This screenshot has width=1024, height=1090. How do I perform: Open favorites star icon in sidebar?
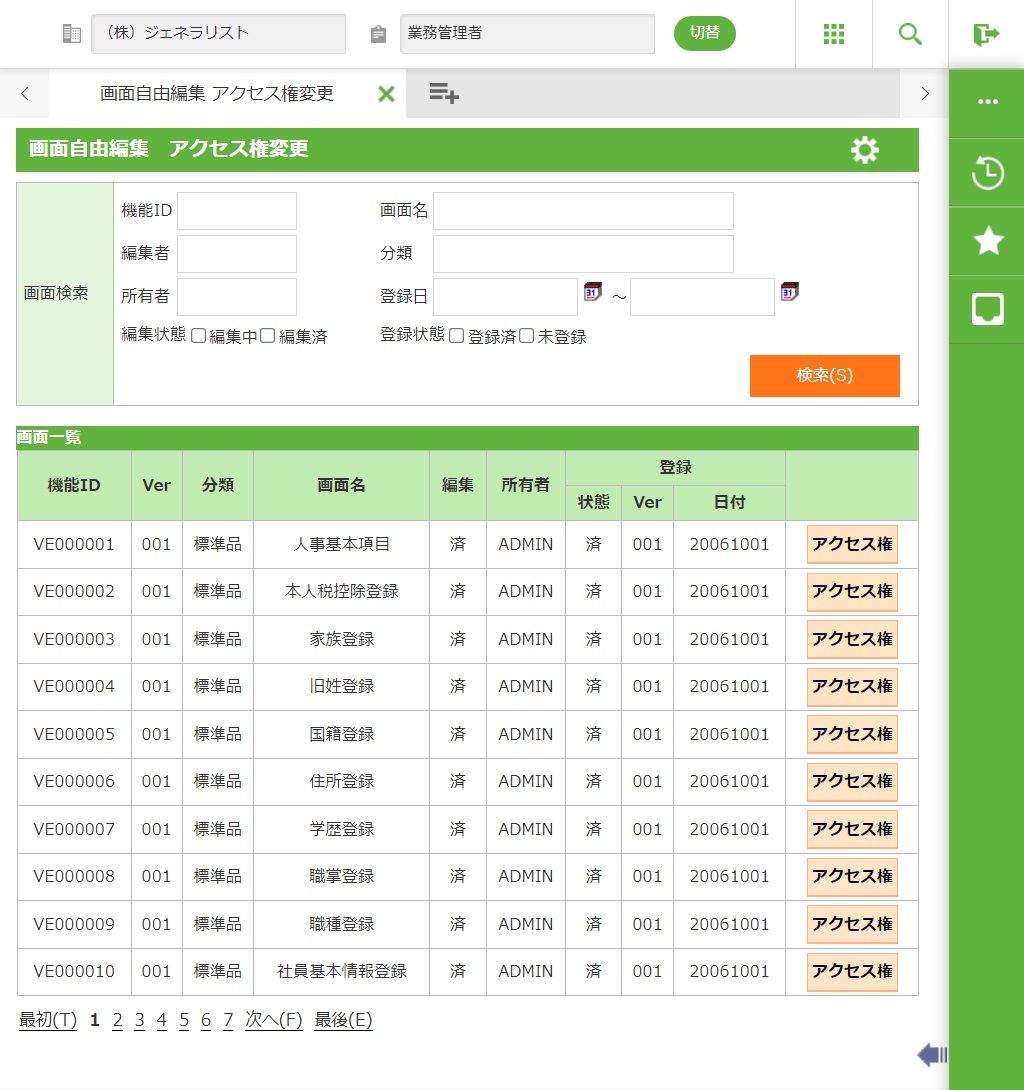click(x=987, y=241)
